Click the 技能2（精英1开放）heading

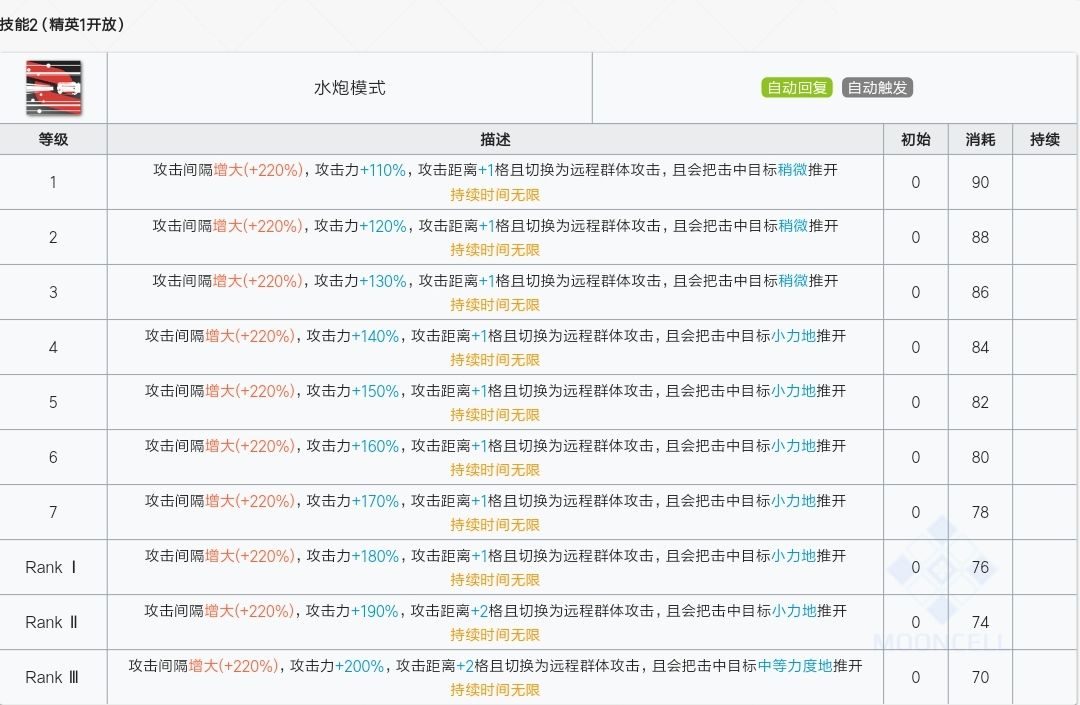(62, 25)
